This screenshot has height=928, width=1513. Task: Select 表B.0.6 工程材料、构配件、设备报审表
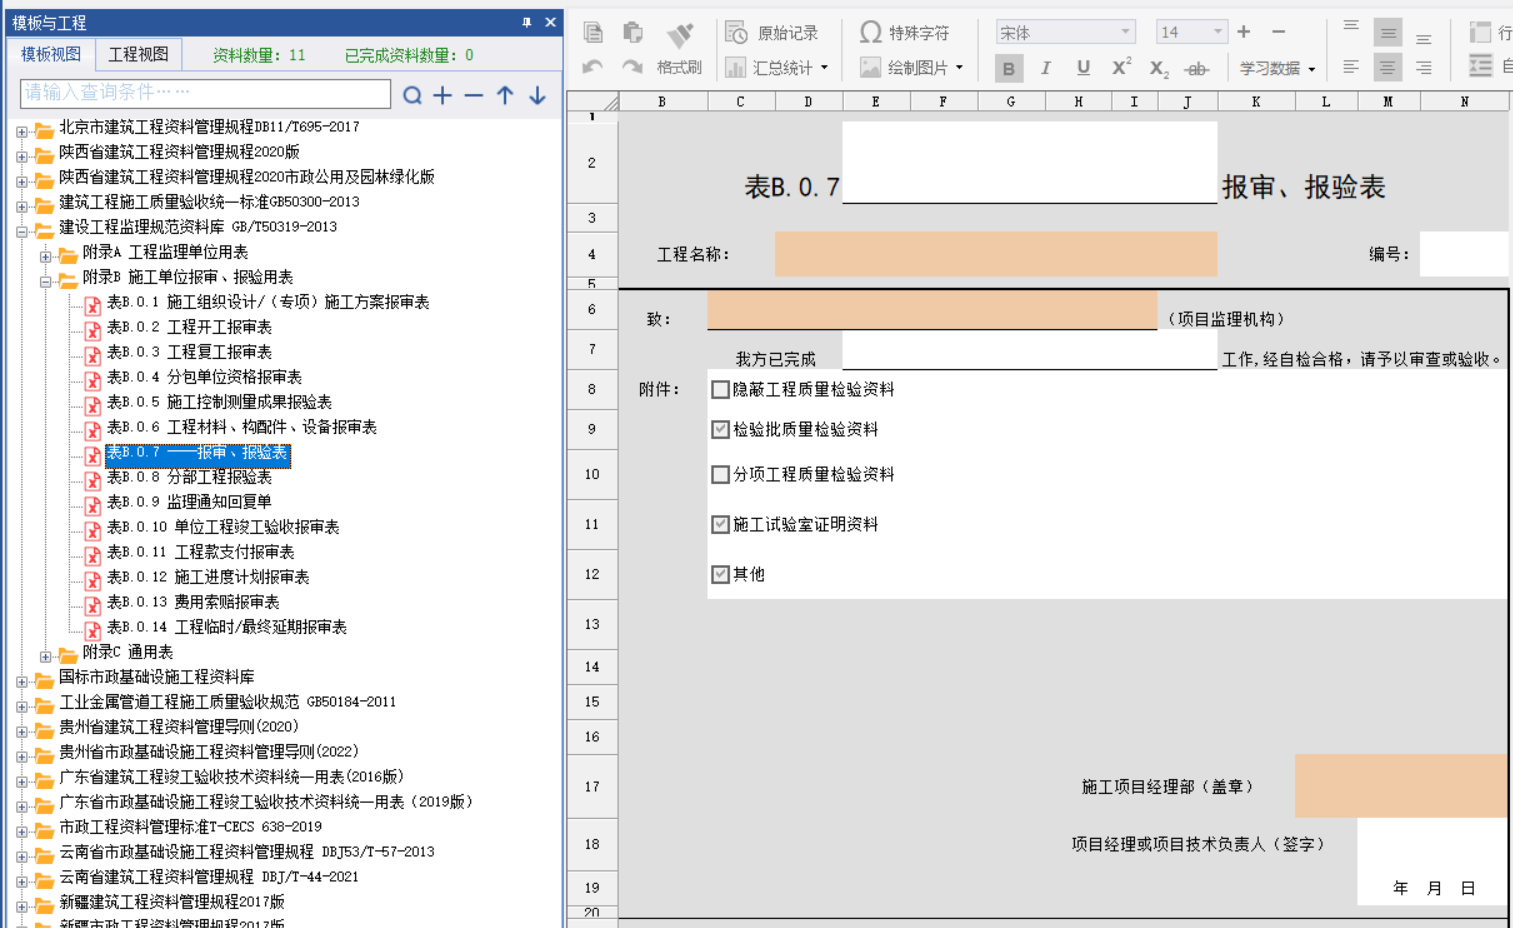(242, 427)
